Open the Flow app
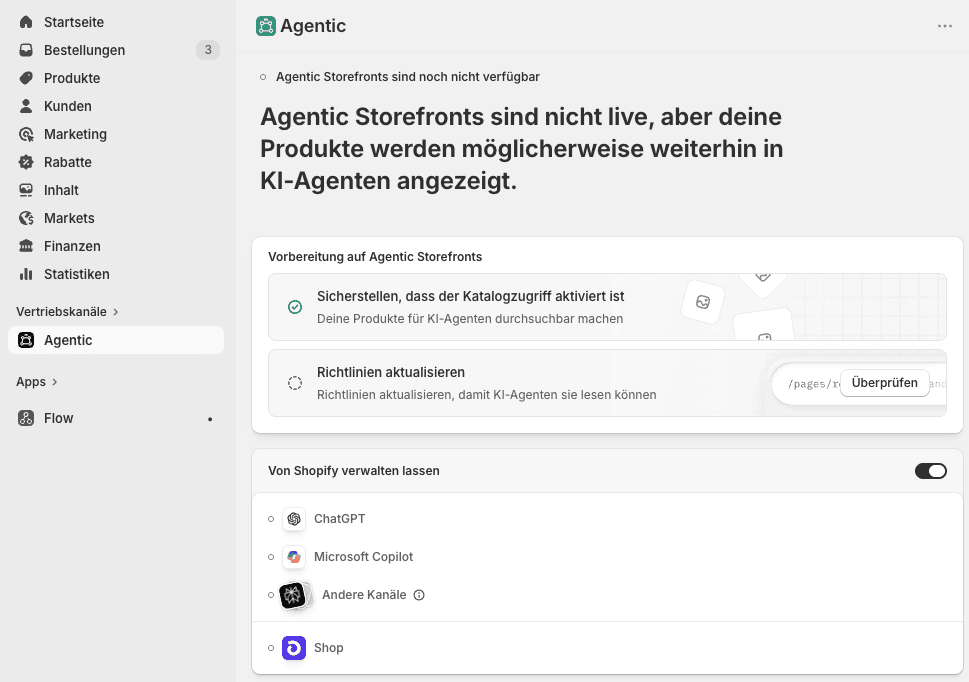 (x=116, y=418)
